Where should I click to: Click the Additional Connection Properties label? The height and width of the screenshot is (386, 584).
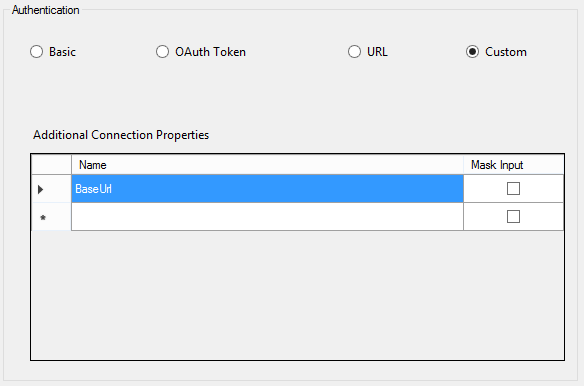pyautogui.click(x=121, y=135)
